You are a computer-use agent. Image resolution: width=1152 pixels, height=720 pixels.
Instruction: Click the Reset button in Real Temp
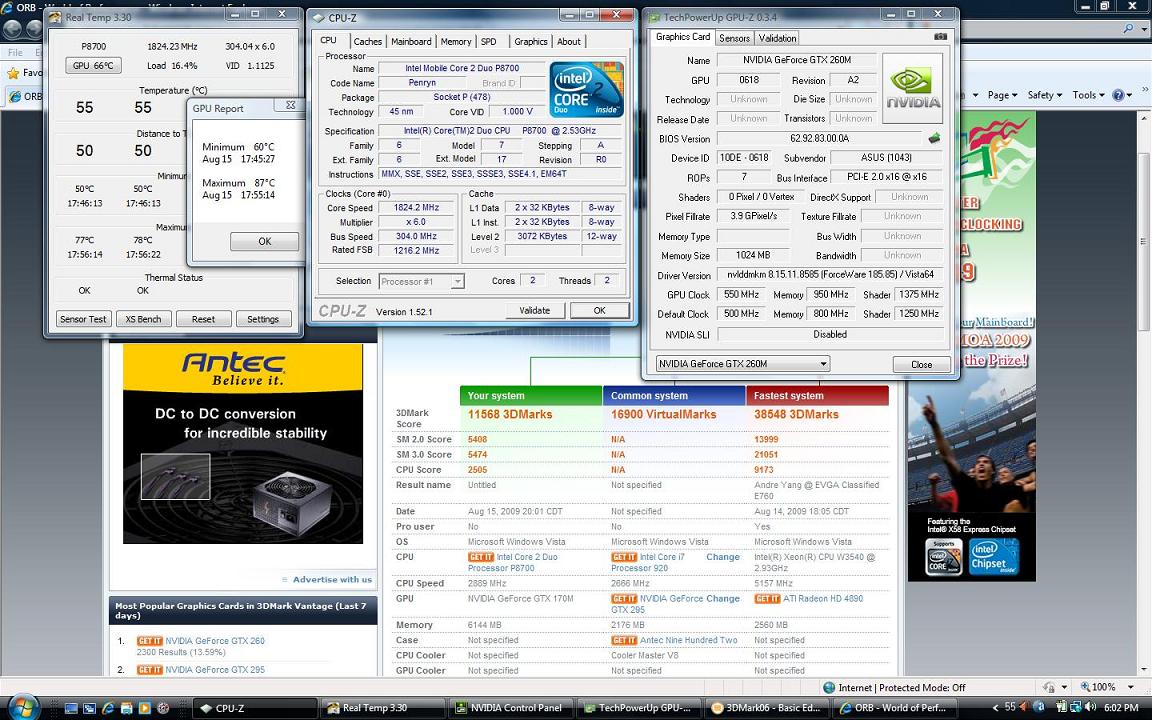[204, 319]
